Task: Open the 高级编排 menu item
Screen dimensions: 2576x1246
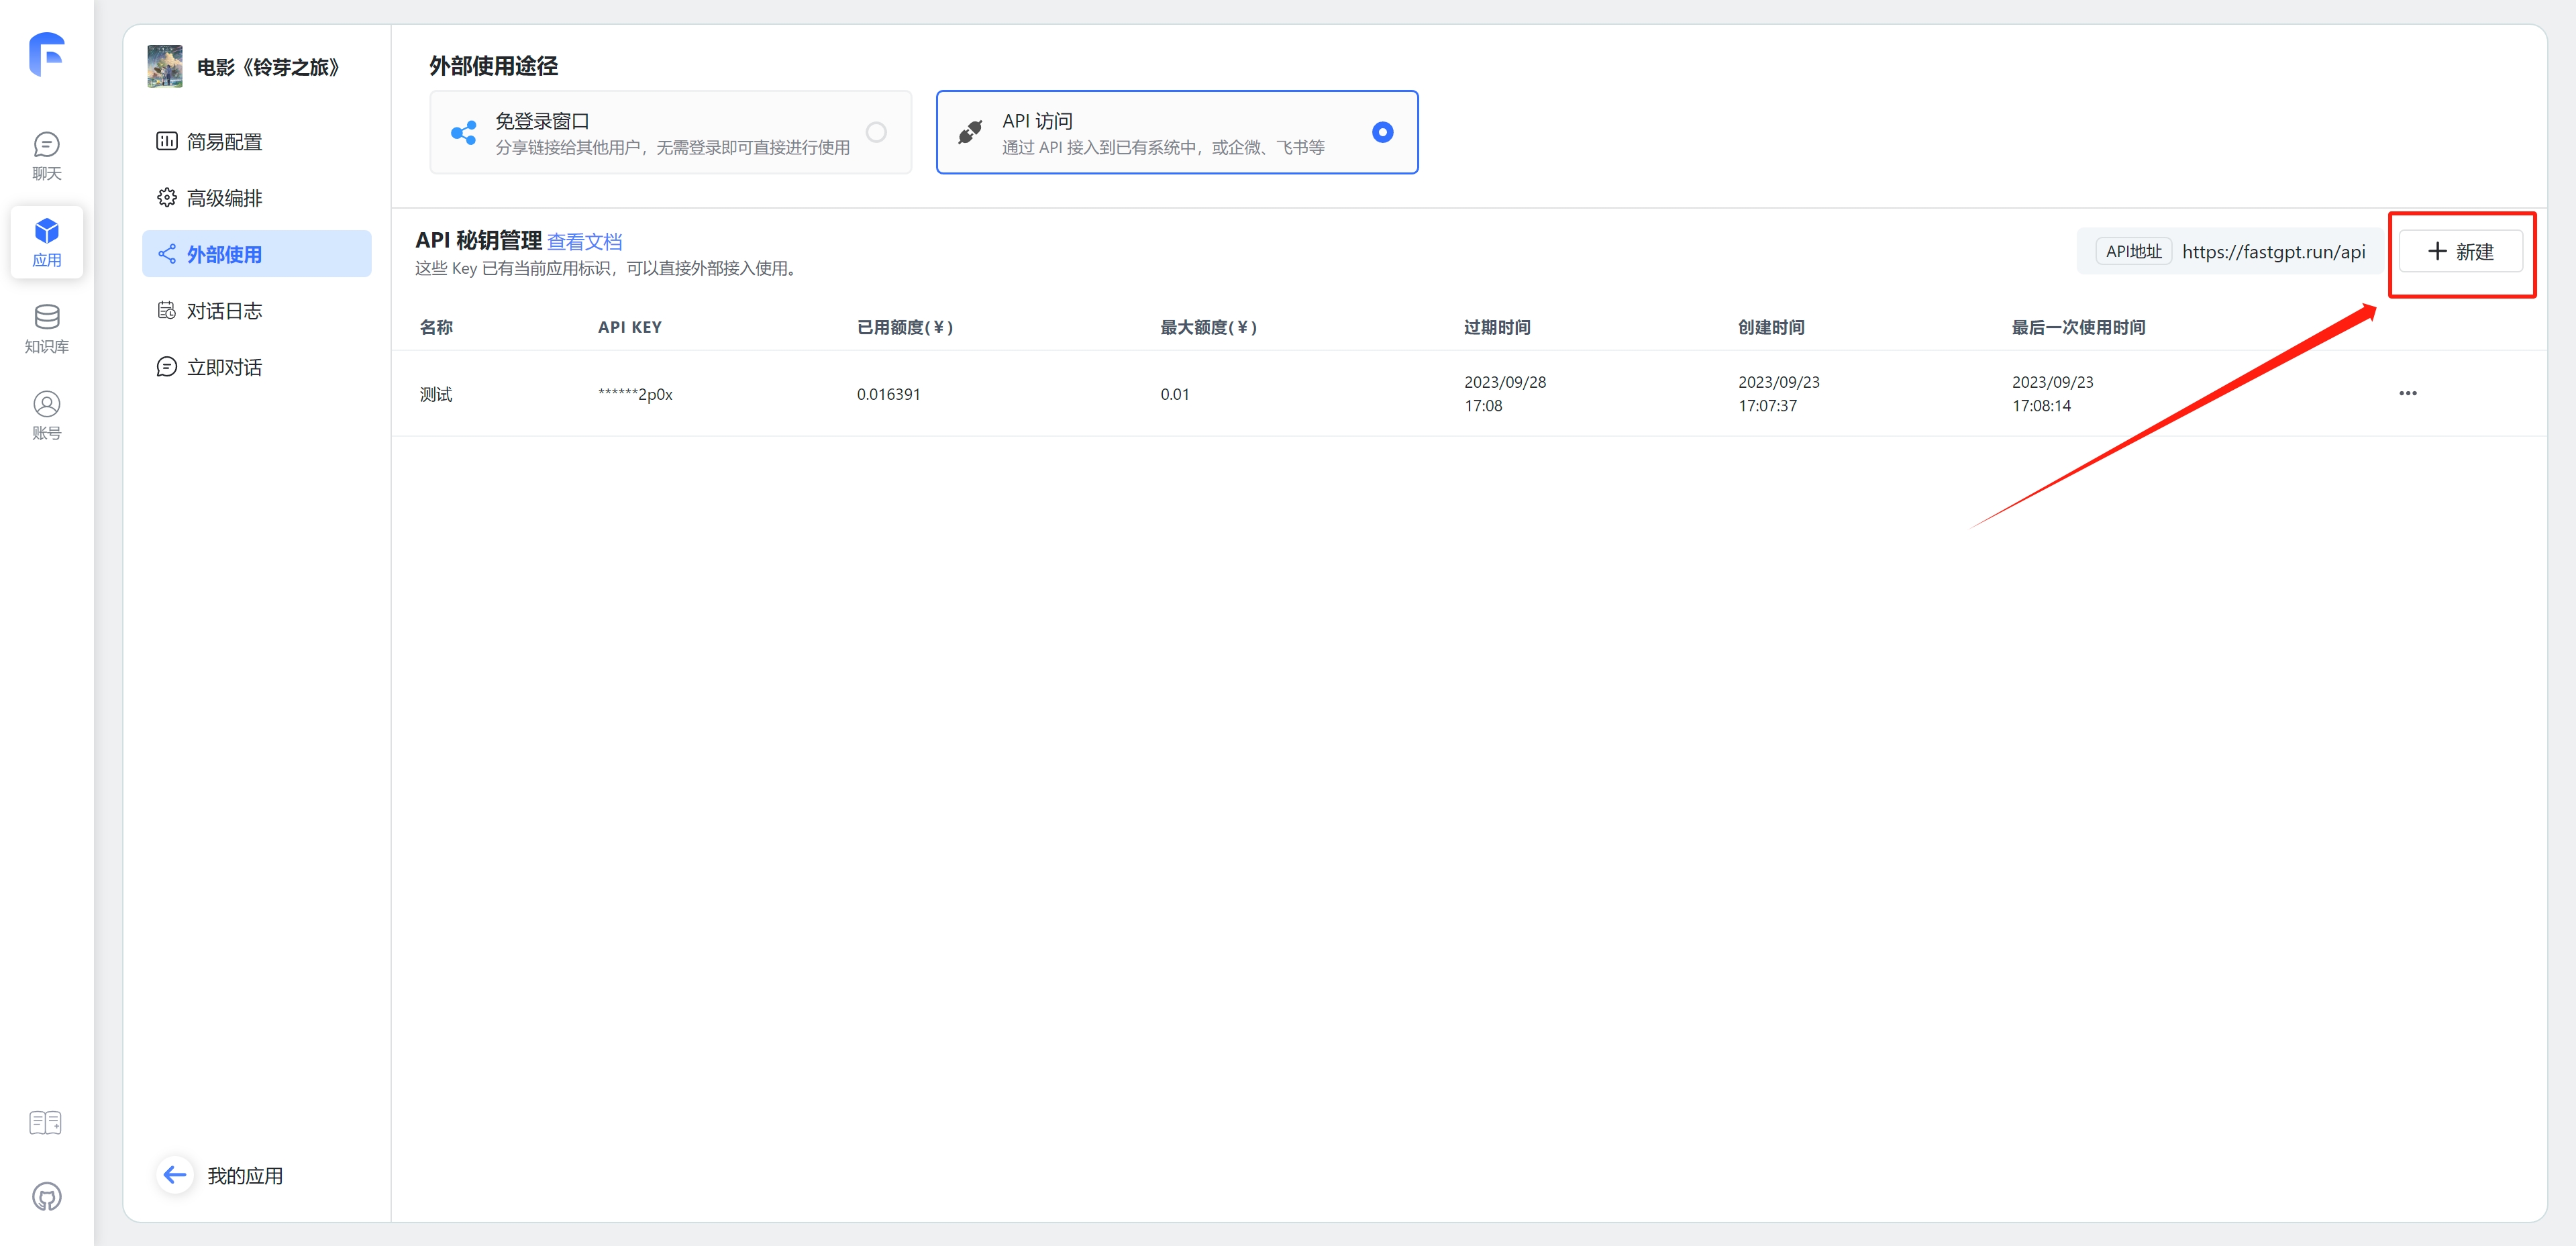Action: pyautogui.click(x=224, y=198)
